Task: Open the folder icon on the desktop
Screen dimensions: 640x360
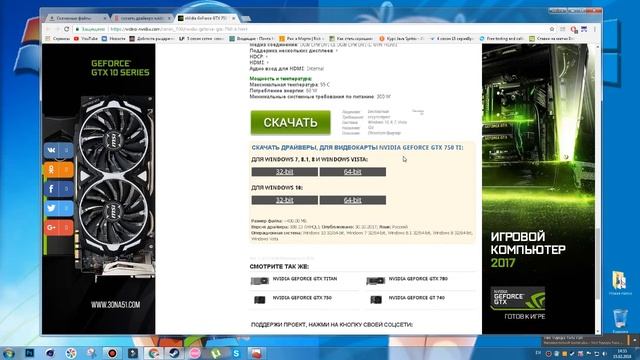Action: click(620, 282)
